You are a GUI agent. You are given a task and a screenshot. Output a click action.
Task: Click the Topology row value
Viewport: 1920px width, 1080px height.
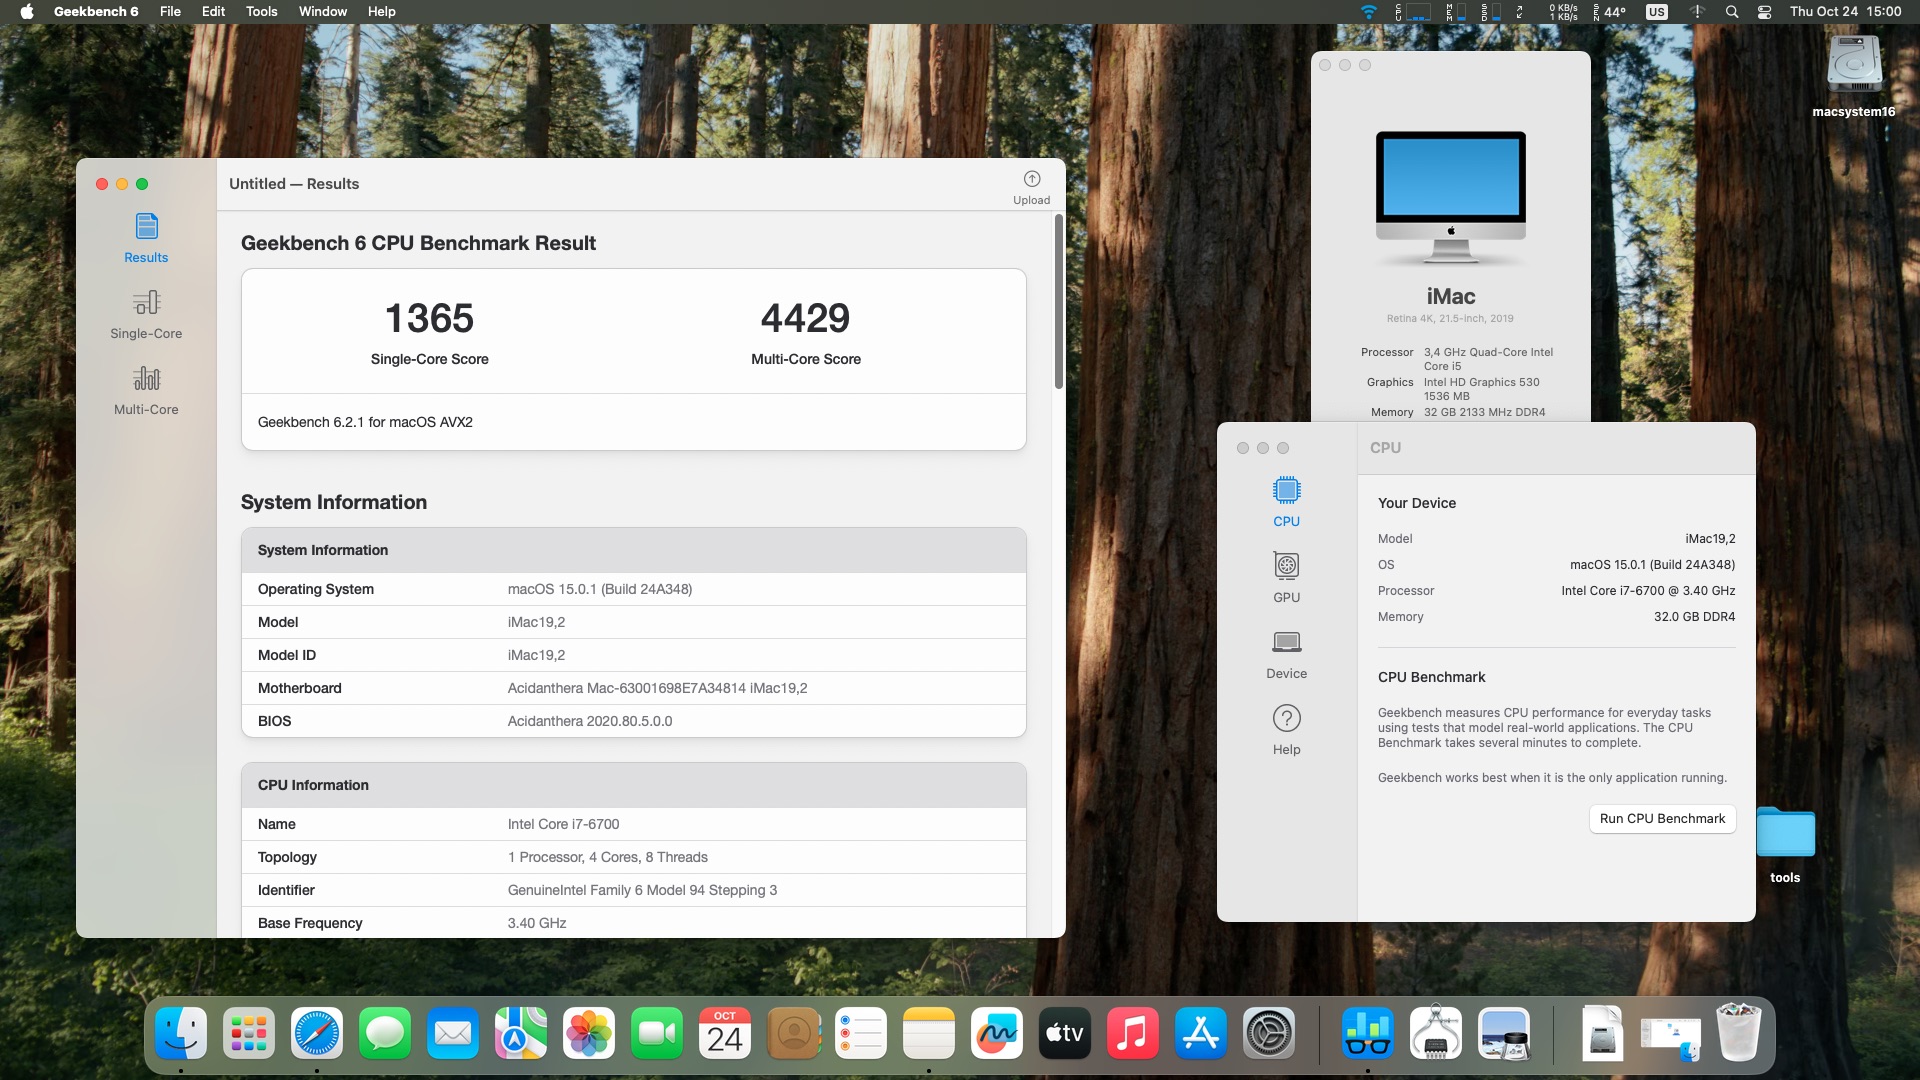pyautogui.click(x=607, y=857)
